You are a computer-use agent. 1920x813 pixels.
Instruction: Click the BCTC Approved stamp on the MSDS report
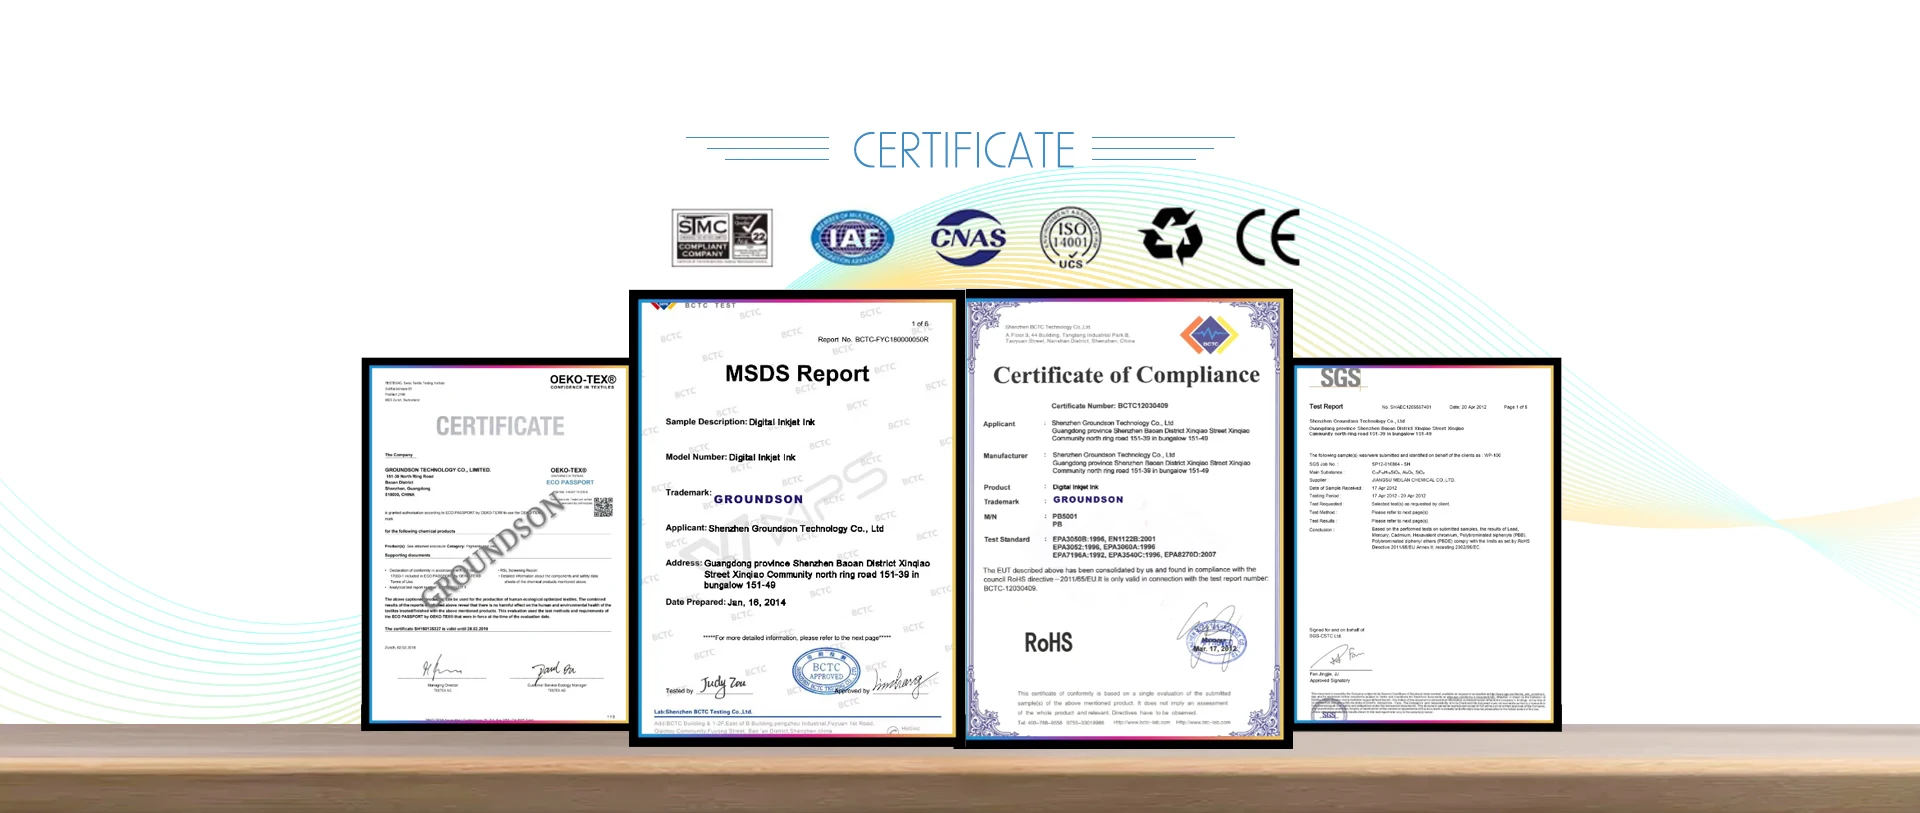click(826, 673)
